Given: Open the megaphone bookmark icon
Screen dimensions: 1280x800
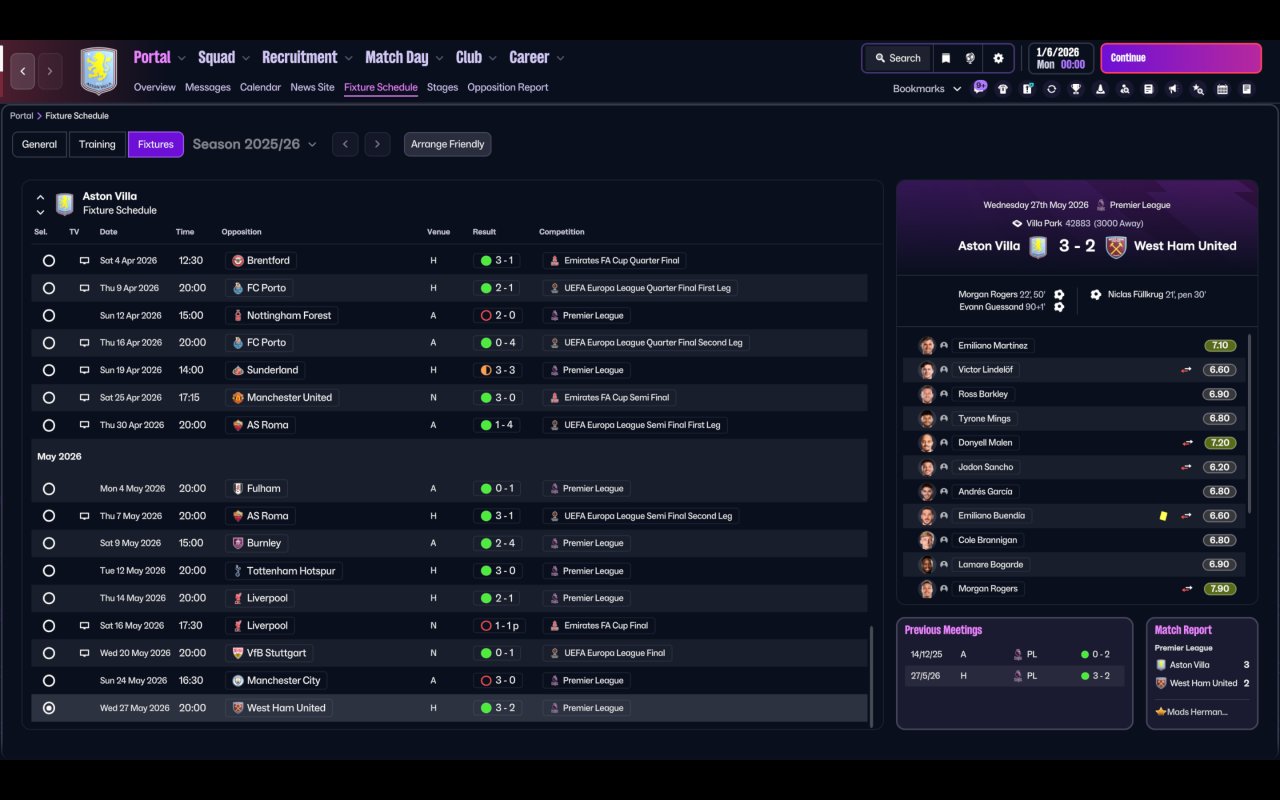Looking at the screenshot, I should (x=1173, y=89).
